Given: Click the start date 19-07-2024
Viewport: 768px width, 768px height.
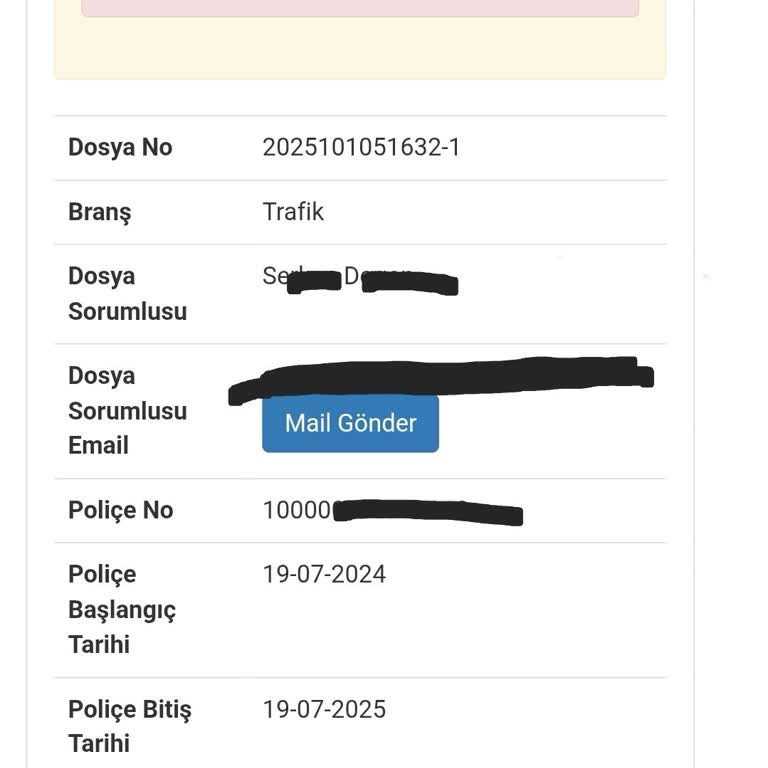Looking at the screenshot, I should [x=324, y=574].
